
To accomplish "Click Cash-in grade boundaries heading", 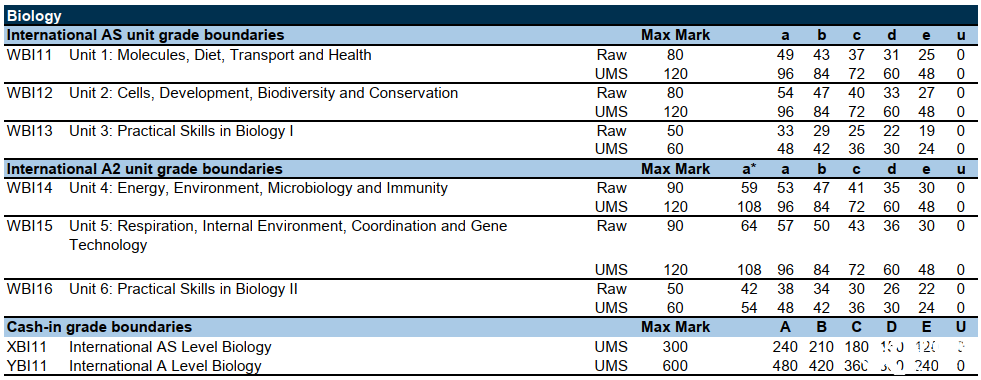I will [x=99, y=327].
